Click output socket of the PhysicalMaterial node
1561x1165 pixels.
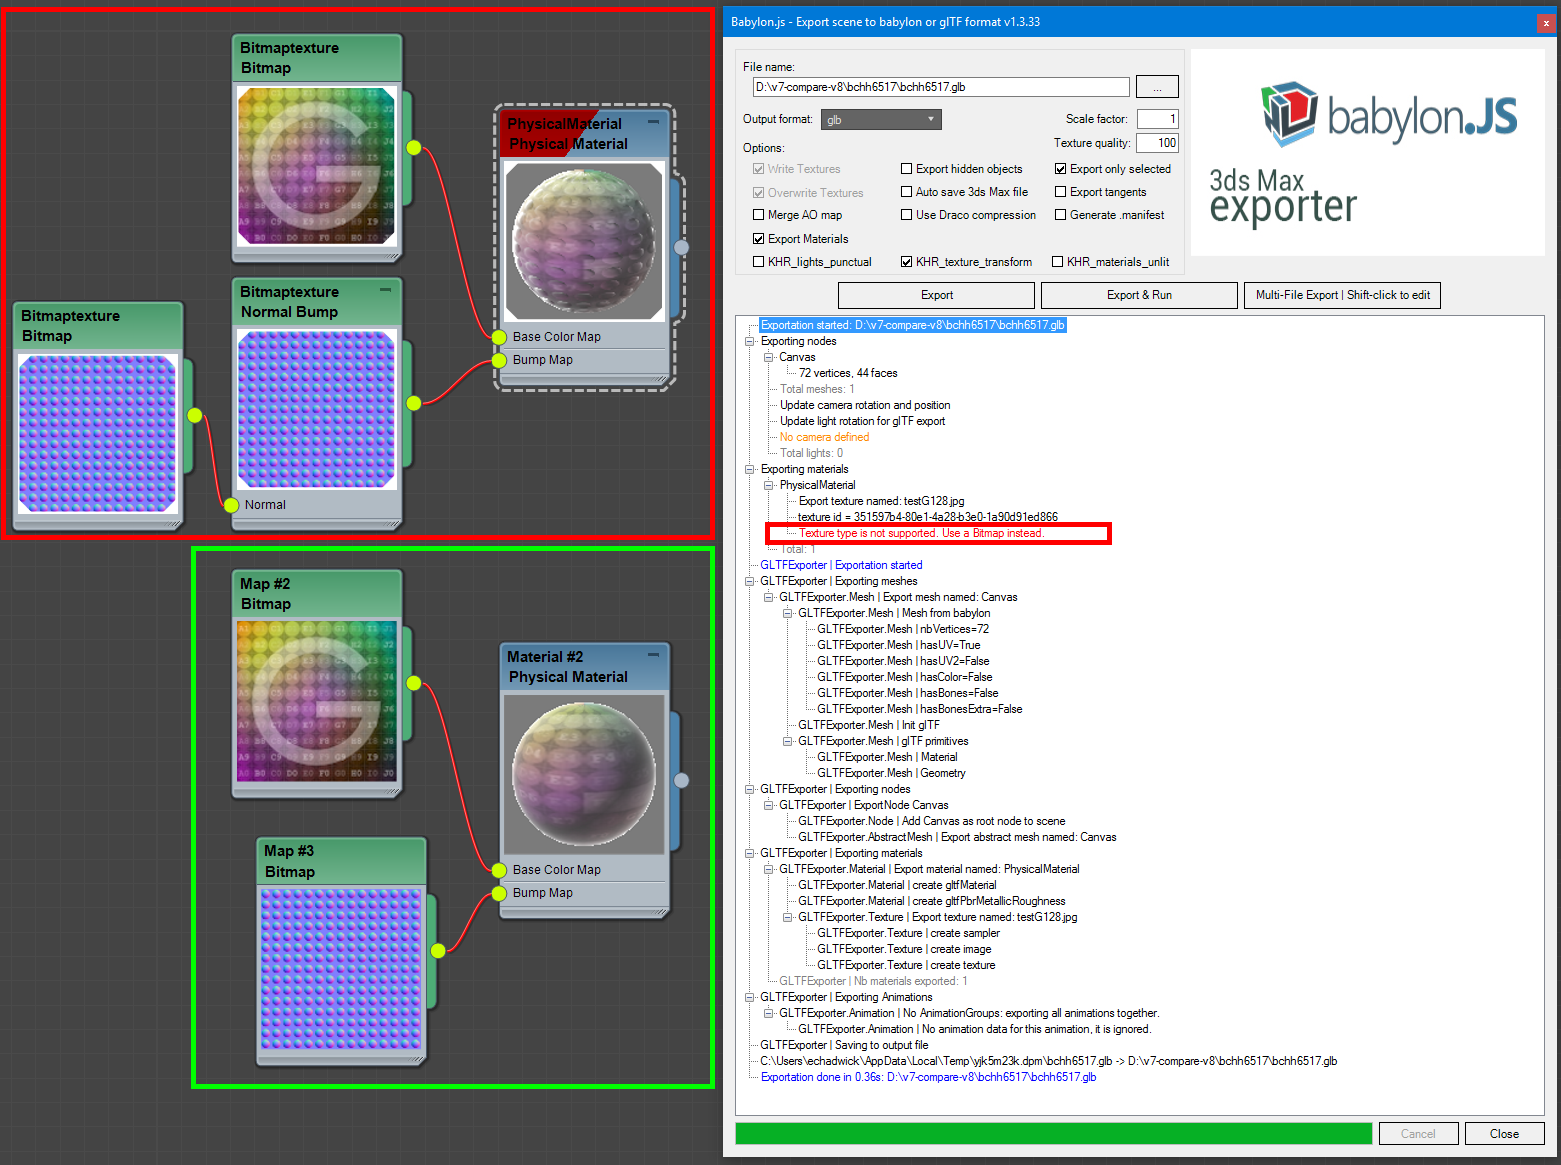point(681,247)
